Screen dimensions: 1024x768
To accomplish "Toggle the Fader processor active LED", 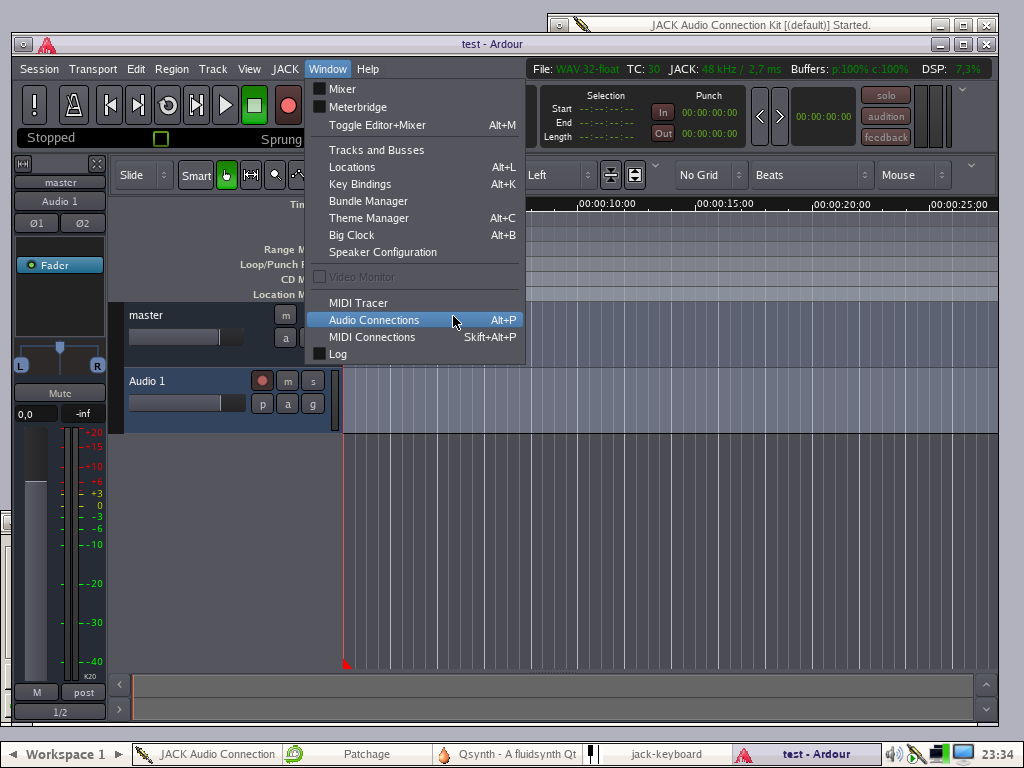I will pos(31,265).
